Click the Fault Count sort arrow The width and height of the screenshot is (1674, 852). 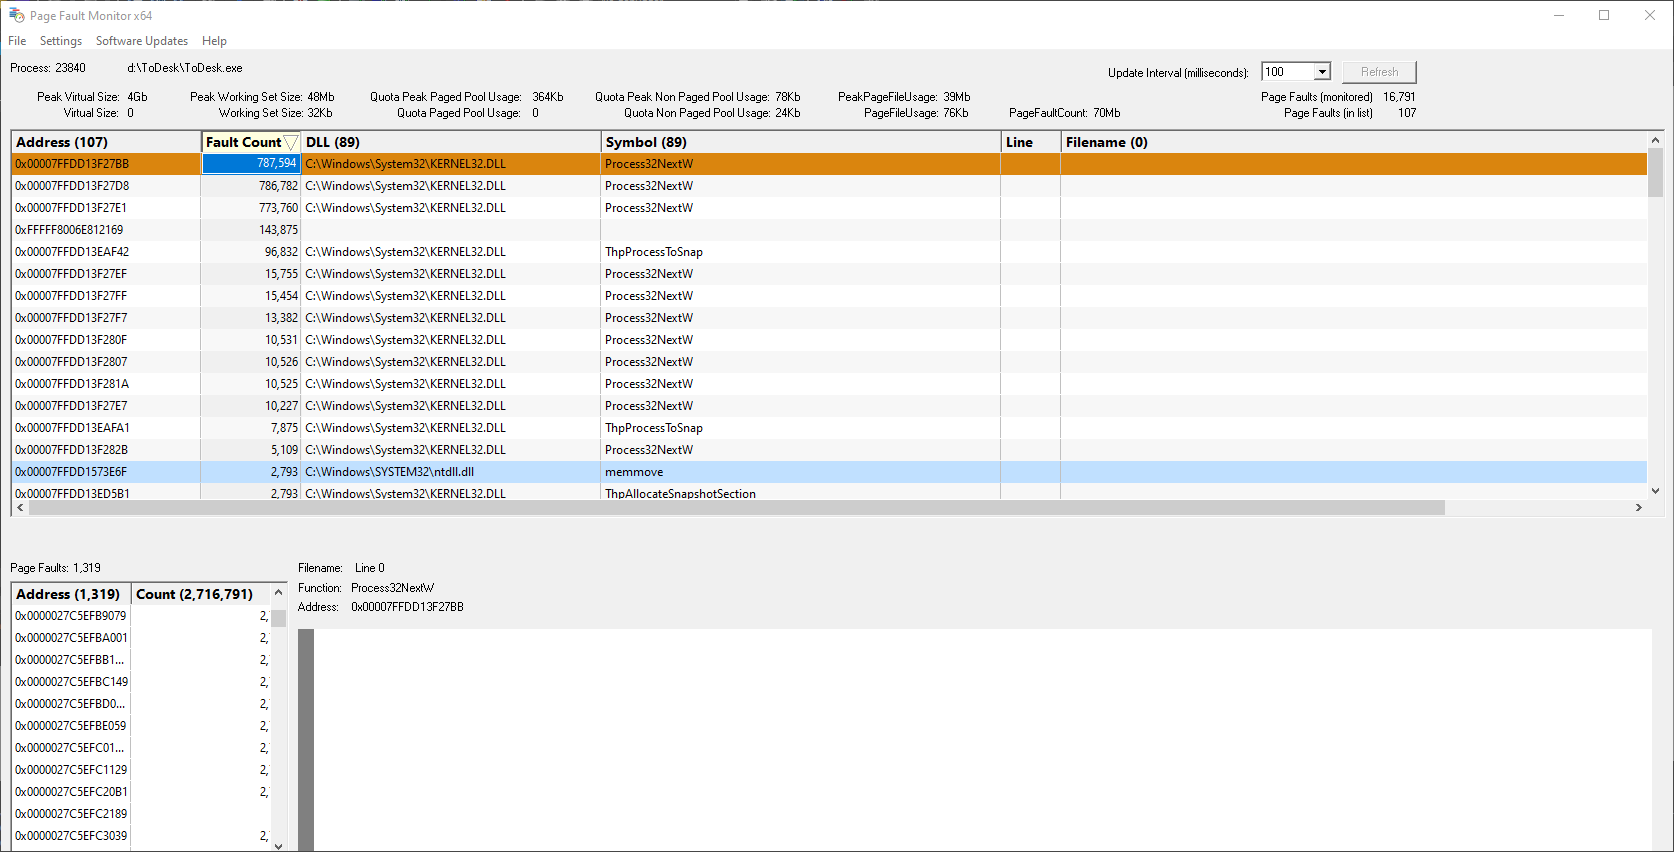[291, 143]
